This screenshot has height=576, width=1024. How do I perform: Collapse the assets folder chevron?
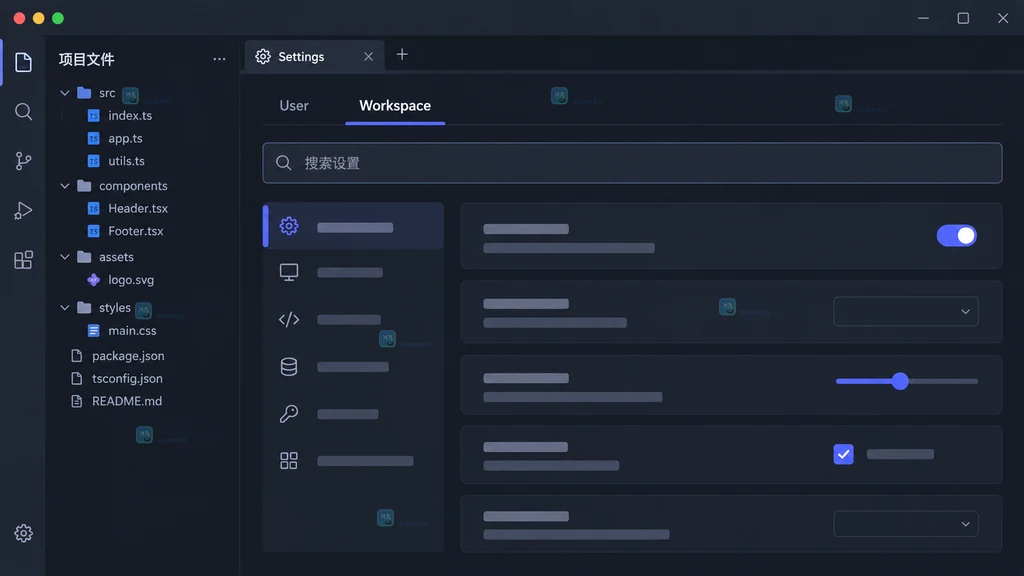coord(65,257)
